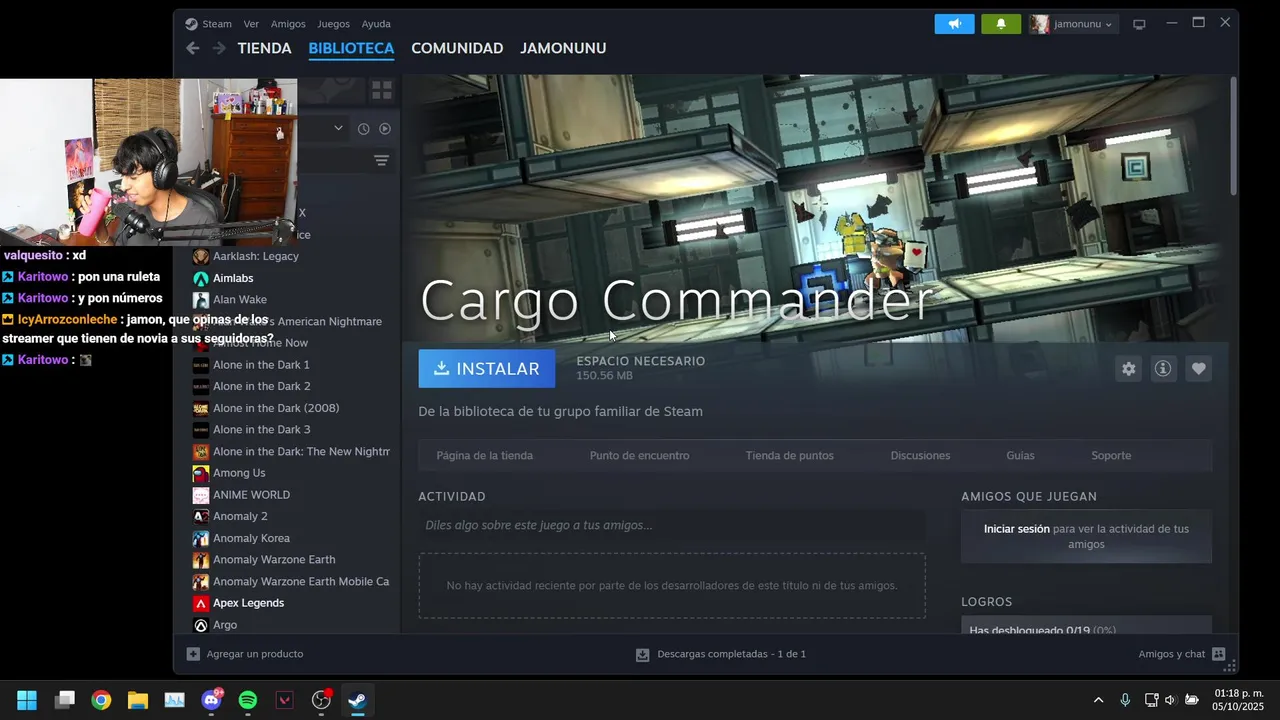The width and height of the screenshot is (1280, 720).
Task: Click the Apex Legends game icon
Action: [201, 603]
